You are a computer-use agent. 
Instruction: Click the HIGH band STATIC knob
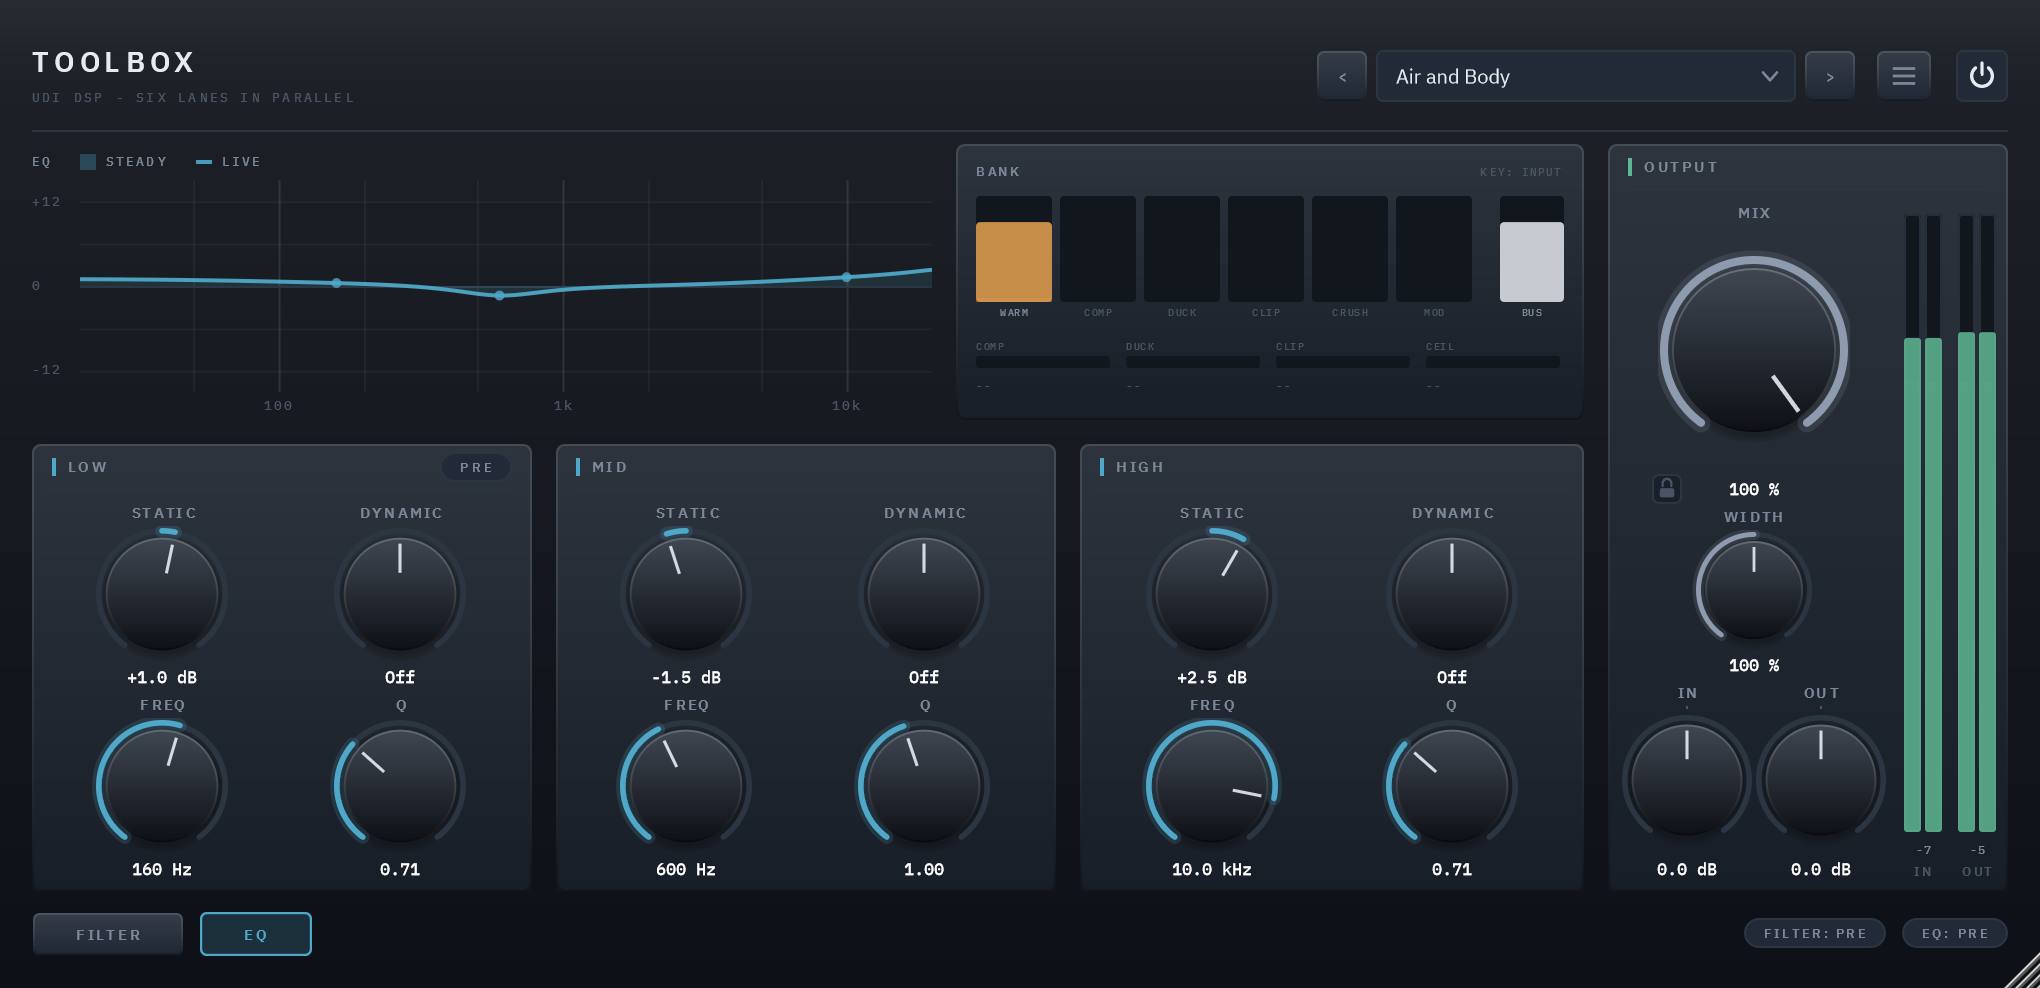[x=1212, y=593]
